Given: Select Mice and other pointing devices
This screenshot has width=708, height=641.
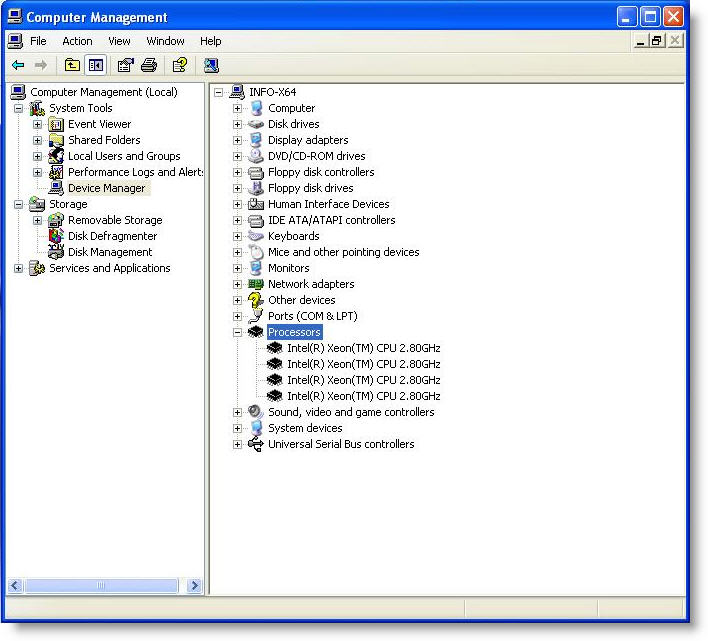Looking at the screenshot, I should [x=343, y=252].
